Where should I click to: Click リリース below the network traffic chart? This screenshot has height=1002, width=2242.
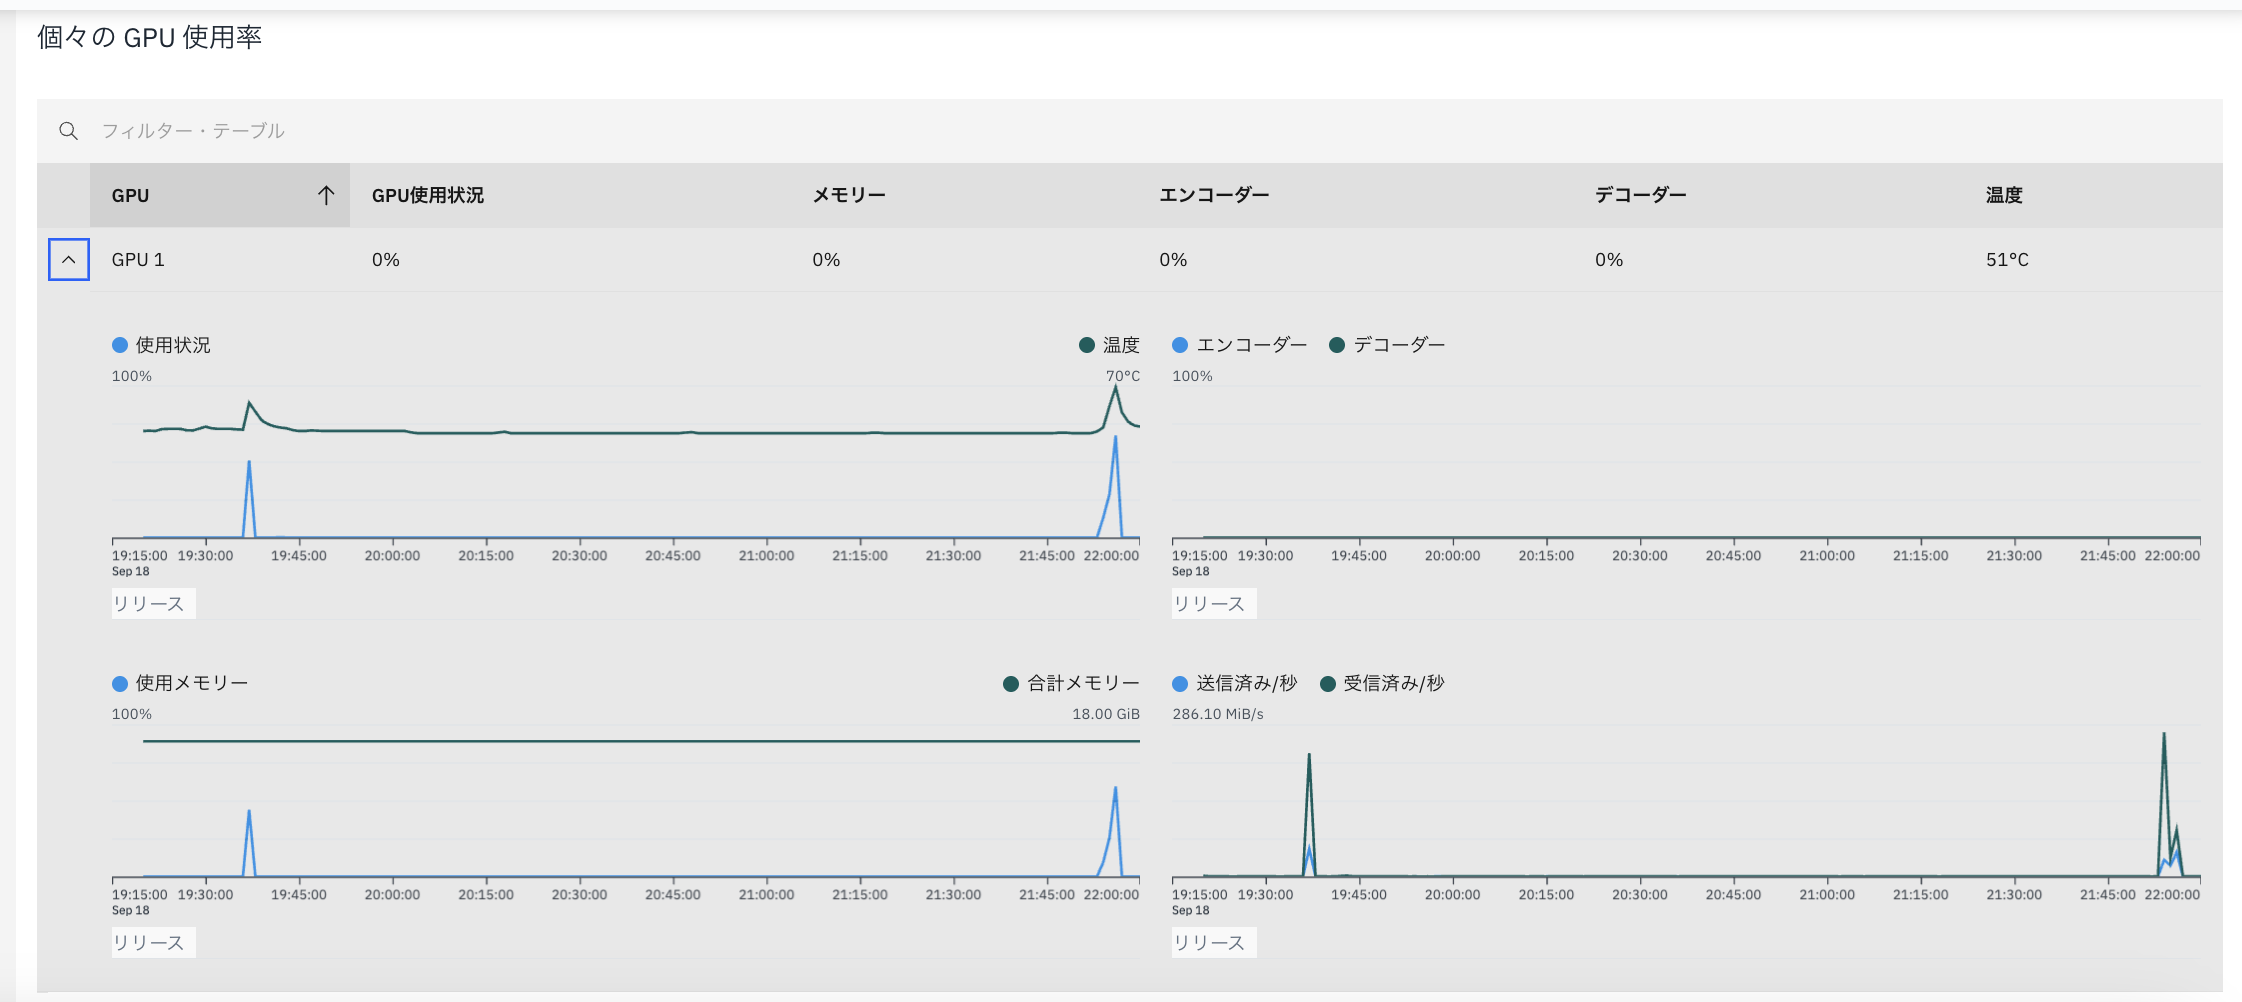pyautogui.click(x=1213, y=941)
